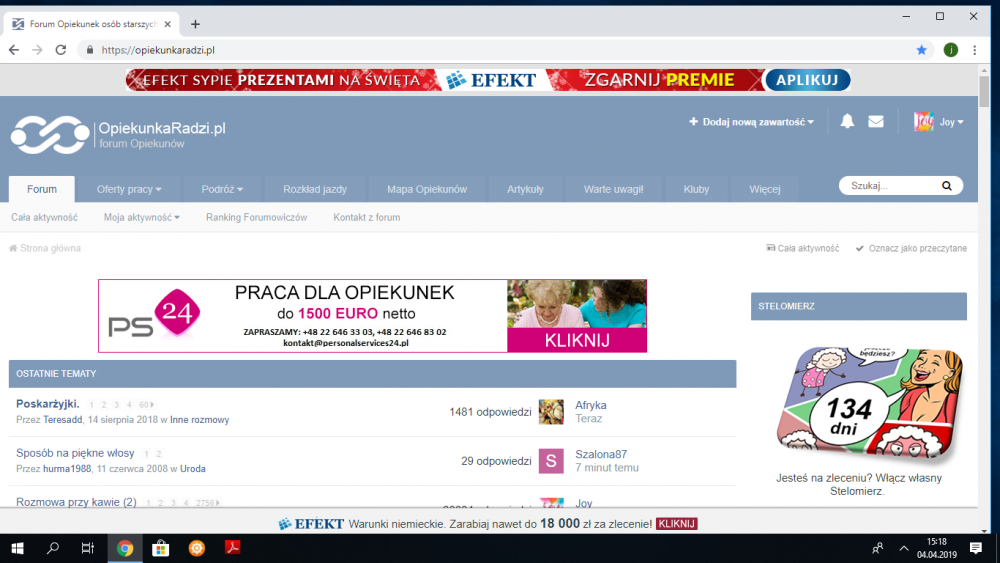Open Cała aktywność link near breadcrumb
1000x563 pixels.
click(x=802, y=248)
